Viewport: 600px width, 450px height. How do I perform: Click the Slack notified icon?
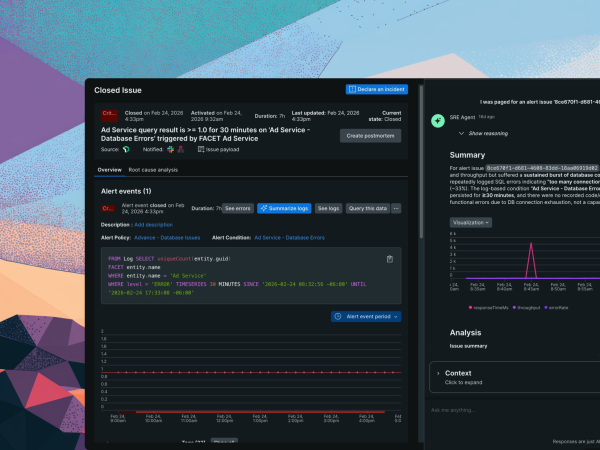point(170,150)
